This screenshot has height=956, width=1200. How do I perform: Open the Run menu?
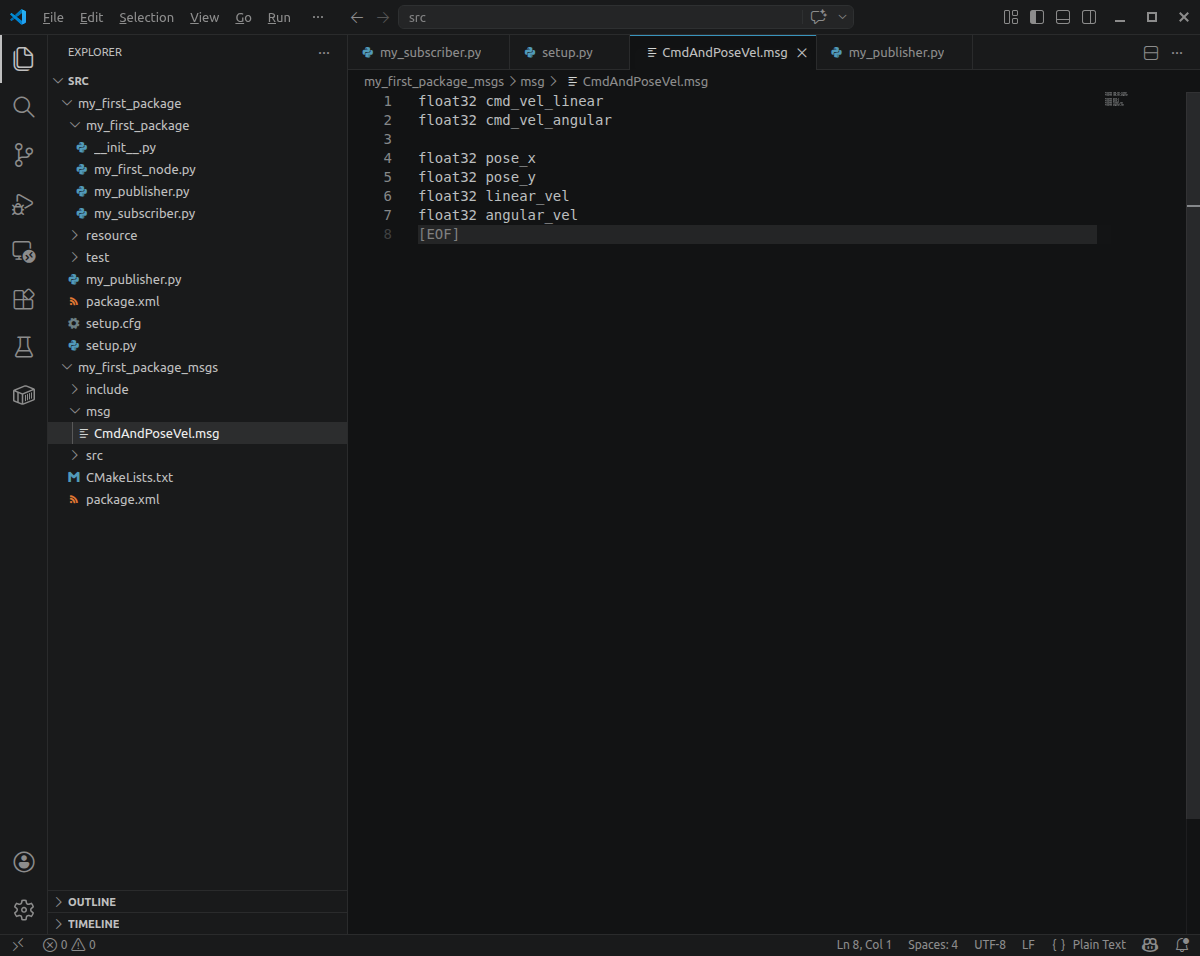pyautogui.click(x=279, y=17)
